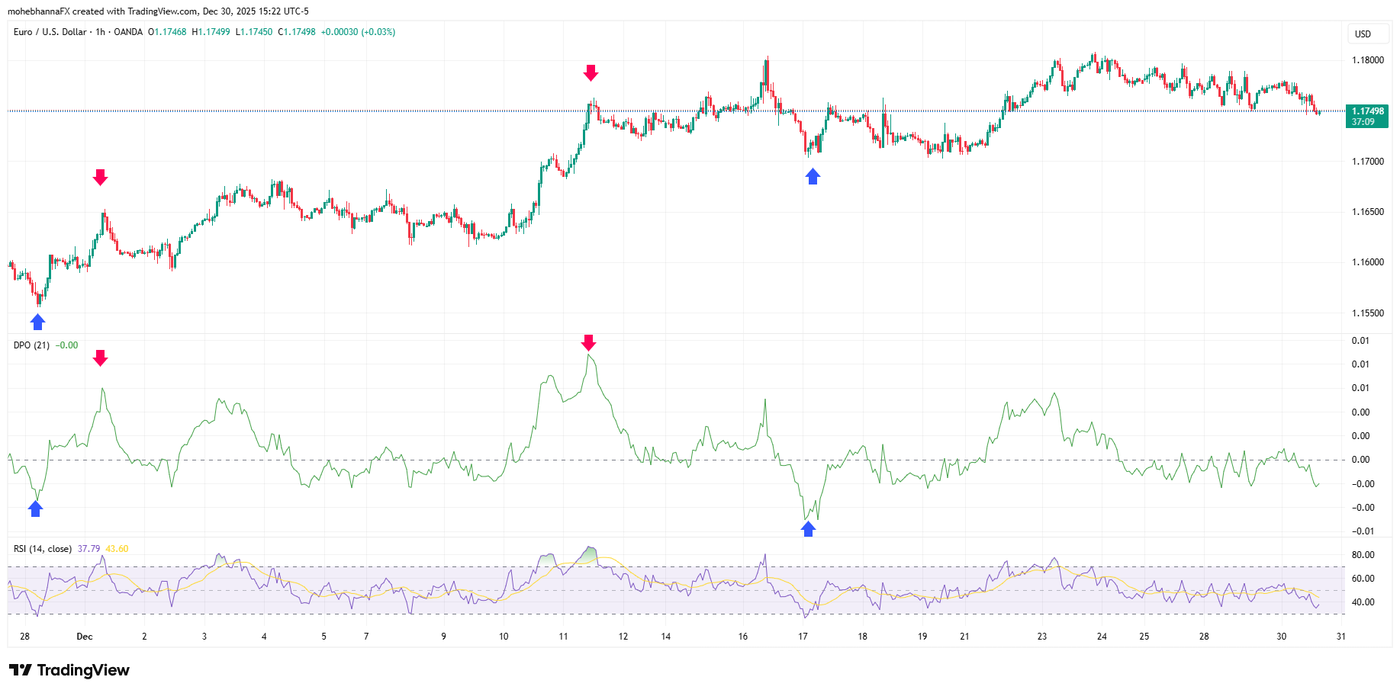
Task: Click the blue buy arrow near the December 17 dip
Action: [x=812, y=176]
